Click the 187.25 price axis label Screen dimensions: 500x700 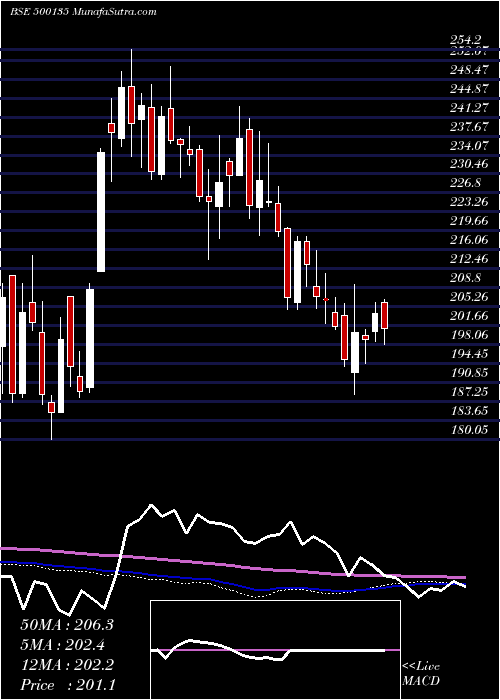click(470, 392)
